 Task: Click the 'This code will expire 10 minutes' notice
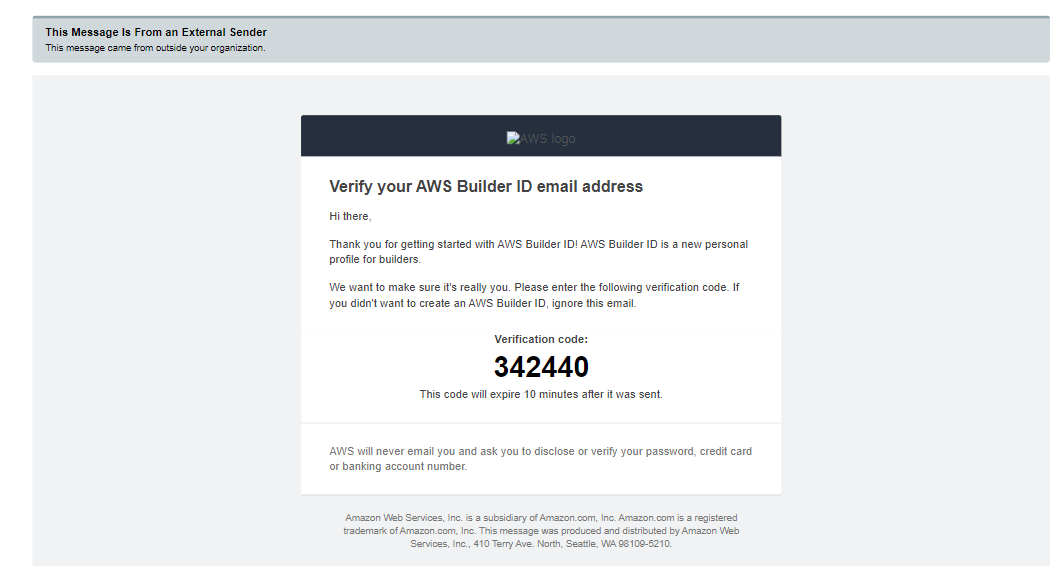point(541,394)
